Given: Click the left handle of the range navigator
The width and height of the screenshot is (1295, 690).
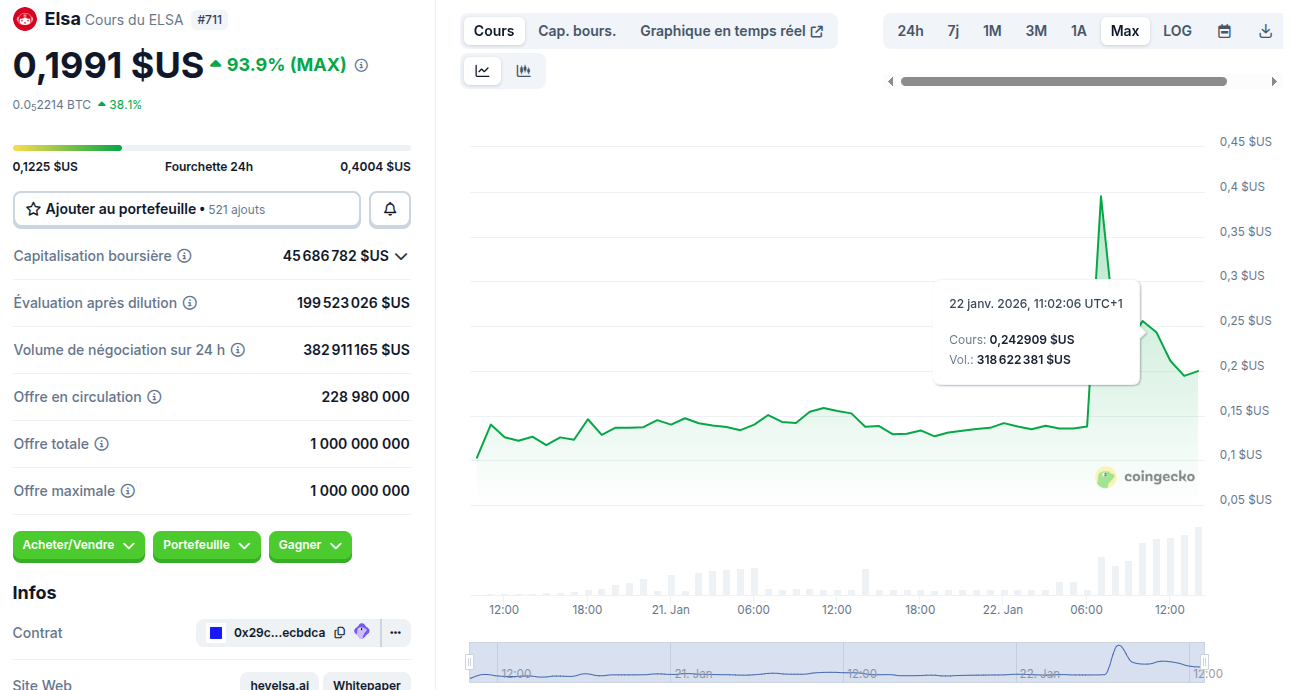Looking at the screenshot, I should click(x=469, y=662).
